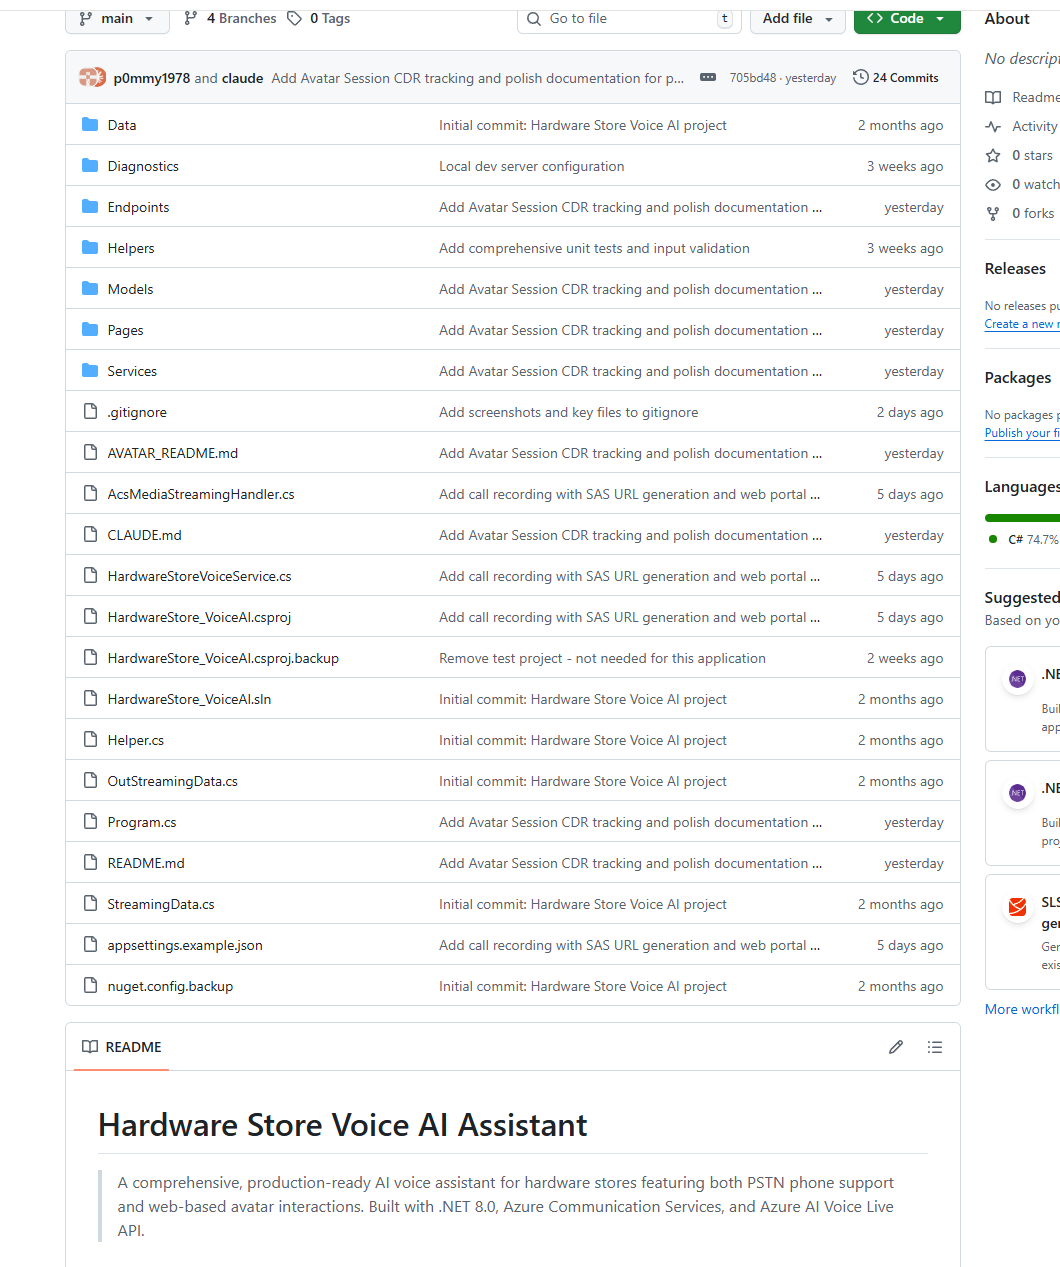
Task: Open the Publish your first package link
Action: tap(1021, 432)
